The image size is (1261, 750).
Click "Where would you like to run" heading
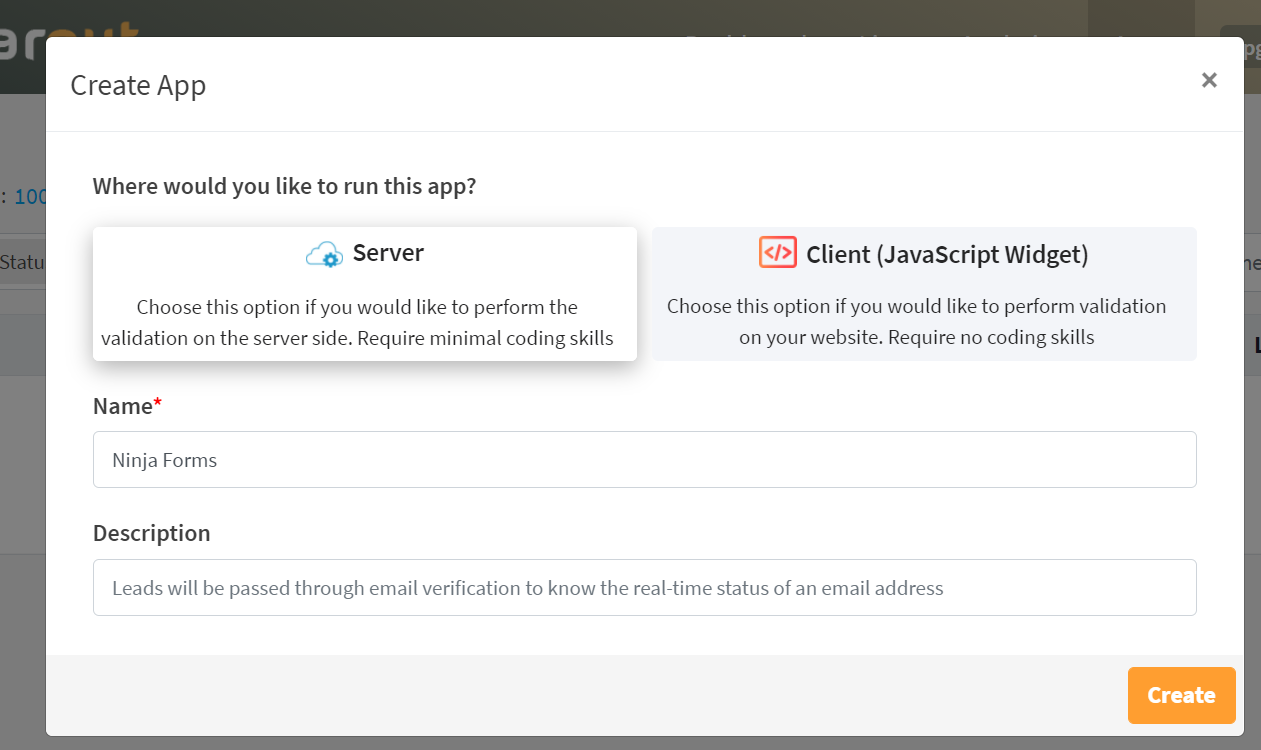click(x=284, y=187)
